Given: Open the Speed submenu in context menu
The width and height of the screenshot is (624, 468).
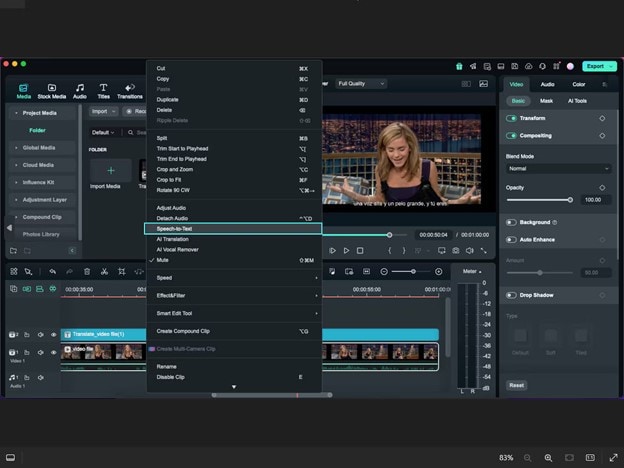Looking at the screenshot, I should point(234,278).
